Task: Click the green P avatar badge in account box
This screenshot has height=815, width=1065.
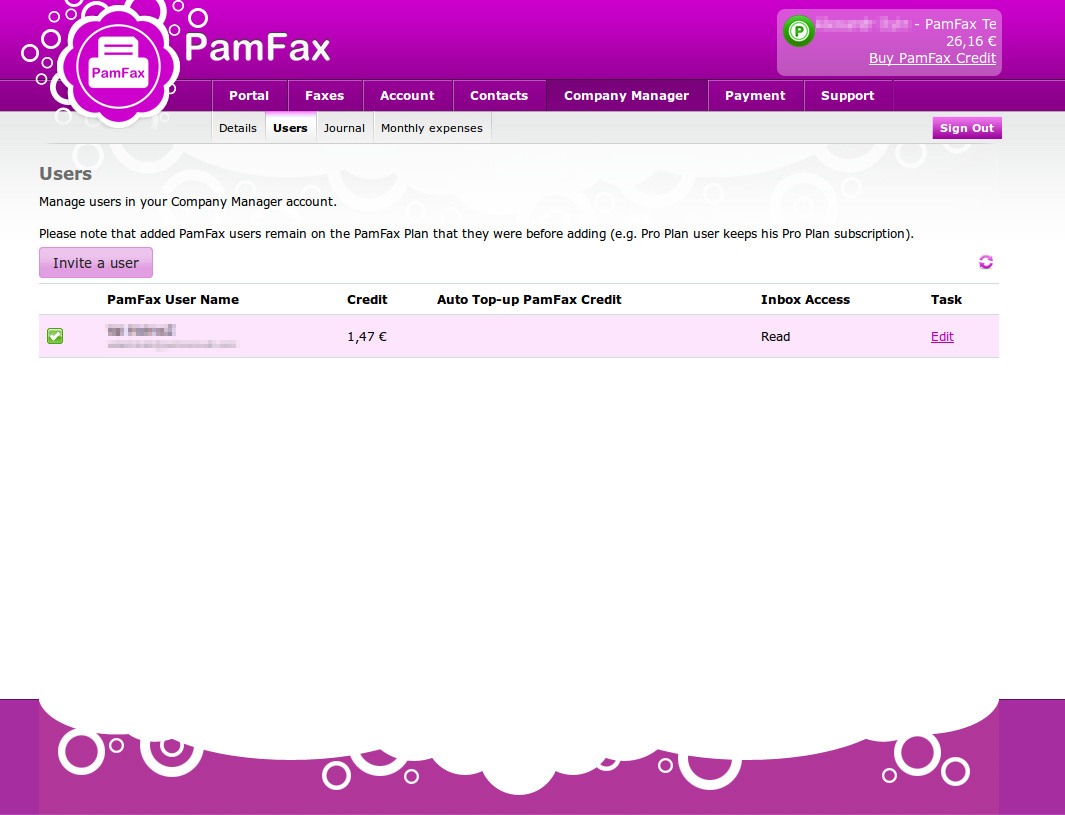Action: (798, 32)
